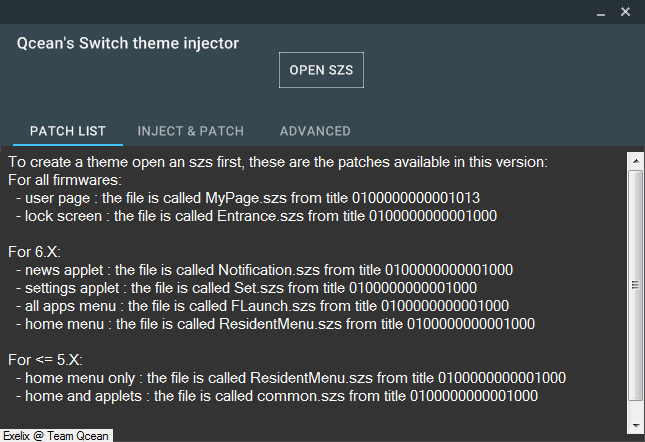The image size is (645, 442).
Task: Switch to the Inject & Patch tab
Action: click(190, 131)
